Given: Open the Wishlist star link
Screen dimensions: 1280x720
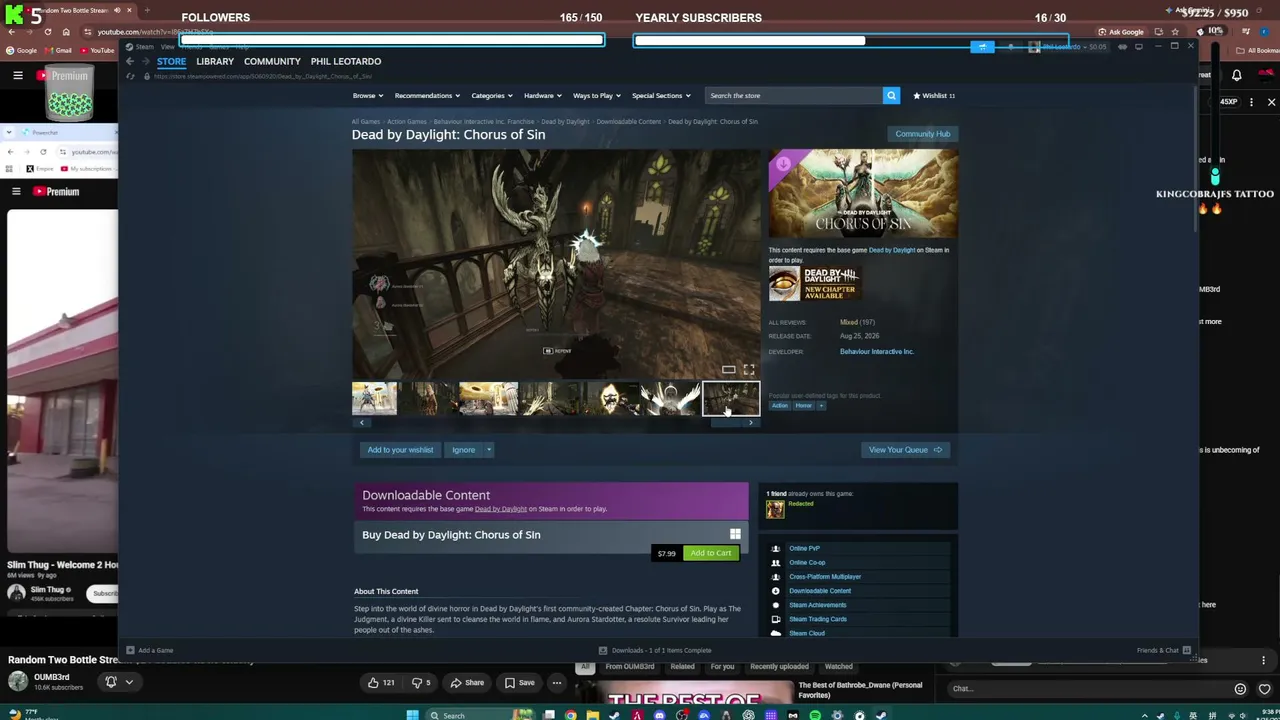Looking at the screenshot, I should [934, 96].
